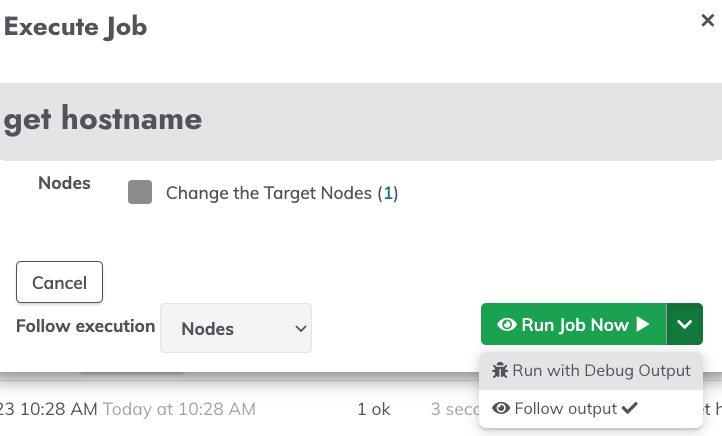Click the get hostname job title
This screenshot has height=436, width=722.
103,119
